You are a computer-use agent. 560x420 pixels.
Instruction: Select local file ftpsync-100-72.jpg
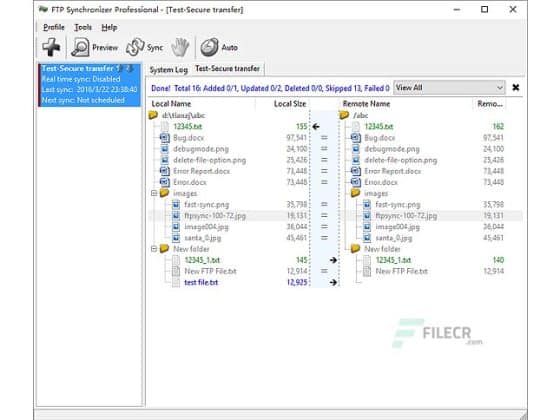[215, 216]
